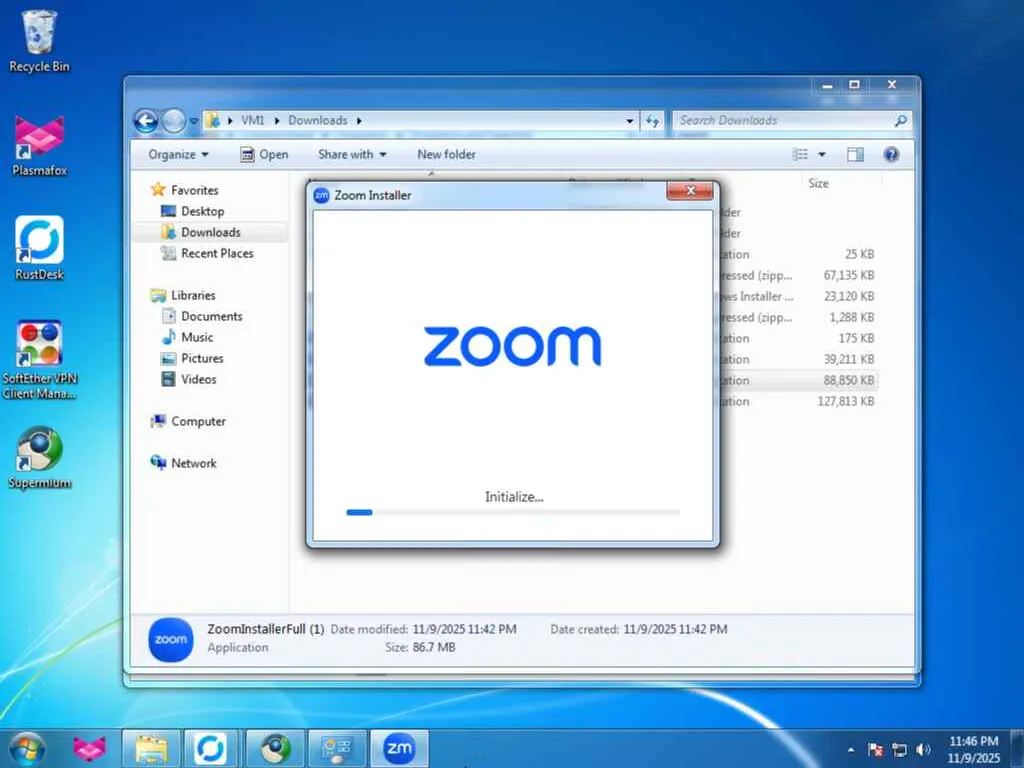The height and width of the screenshot is (768, 1024).
Task: Select the file row sized 25 KB
Action: [x=798, y=254]
